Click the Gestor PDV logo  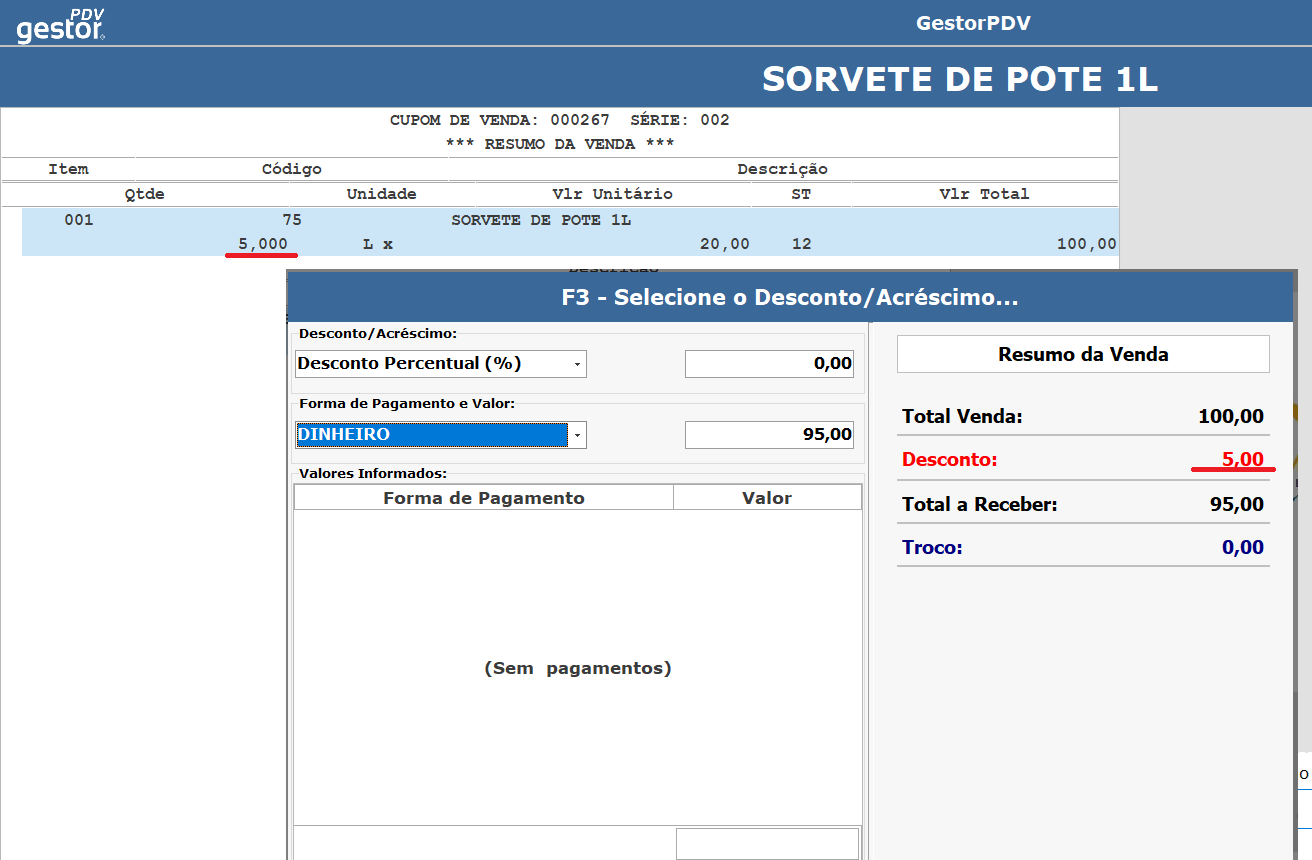(x=61, y=24)
